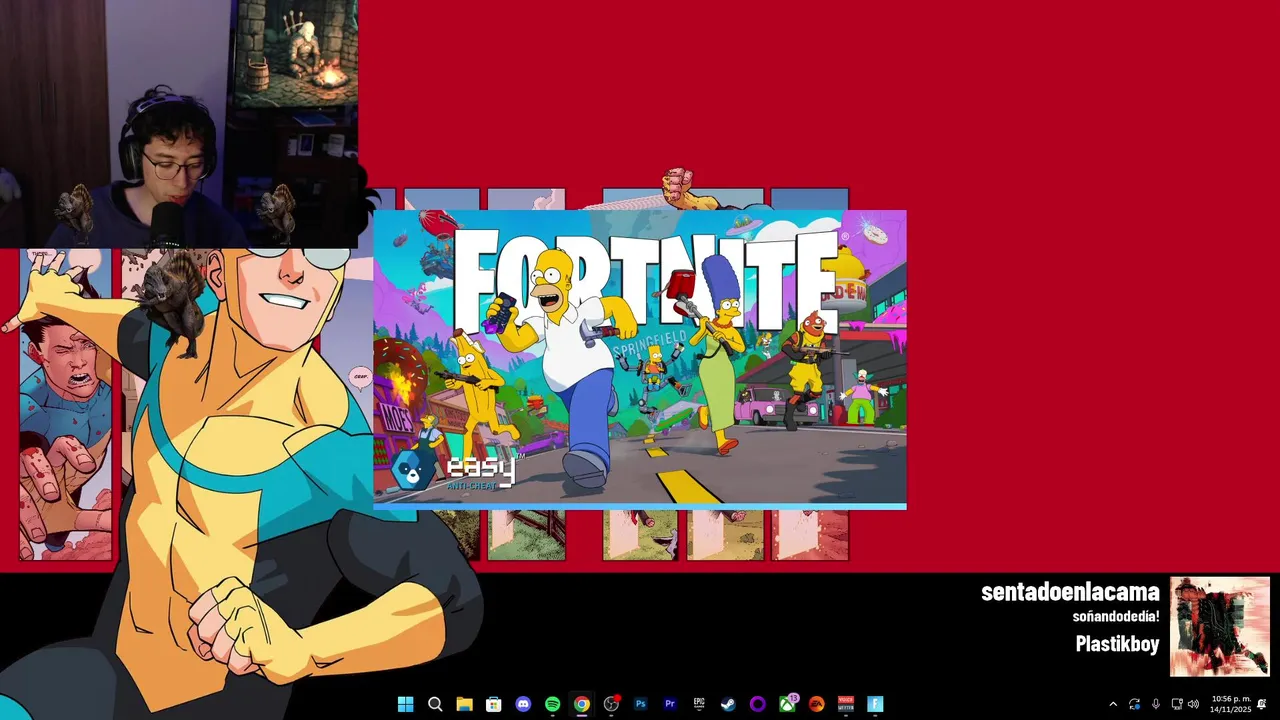Click the Fortnite Simpsons splash screen
Image resolution: width=1280 pixels, height=720 pixels.
640,360
